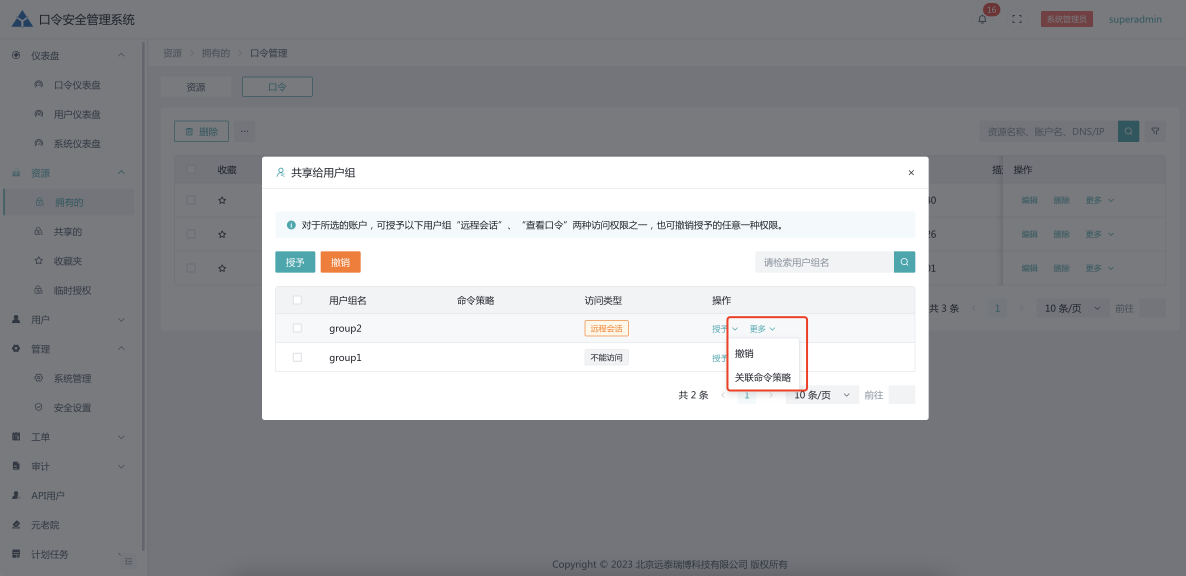Click the notification bell icon
1186x576 pixels.
tap(982, 19)
